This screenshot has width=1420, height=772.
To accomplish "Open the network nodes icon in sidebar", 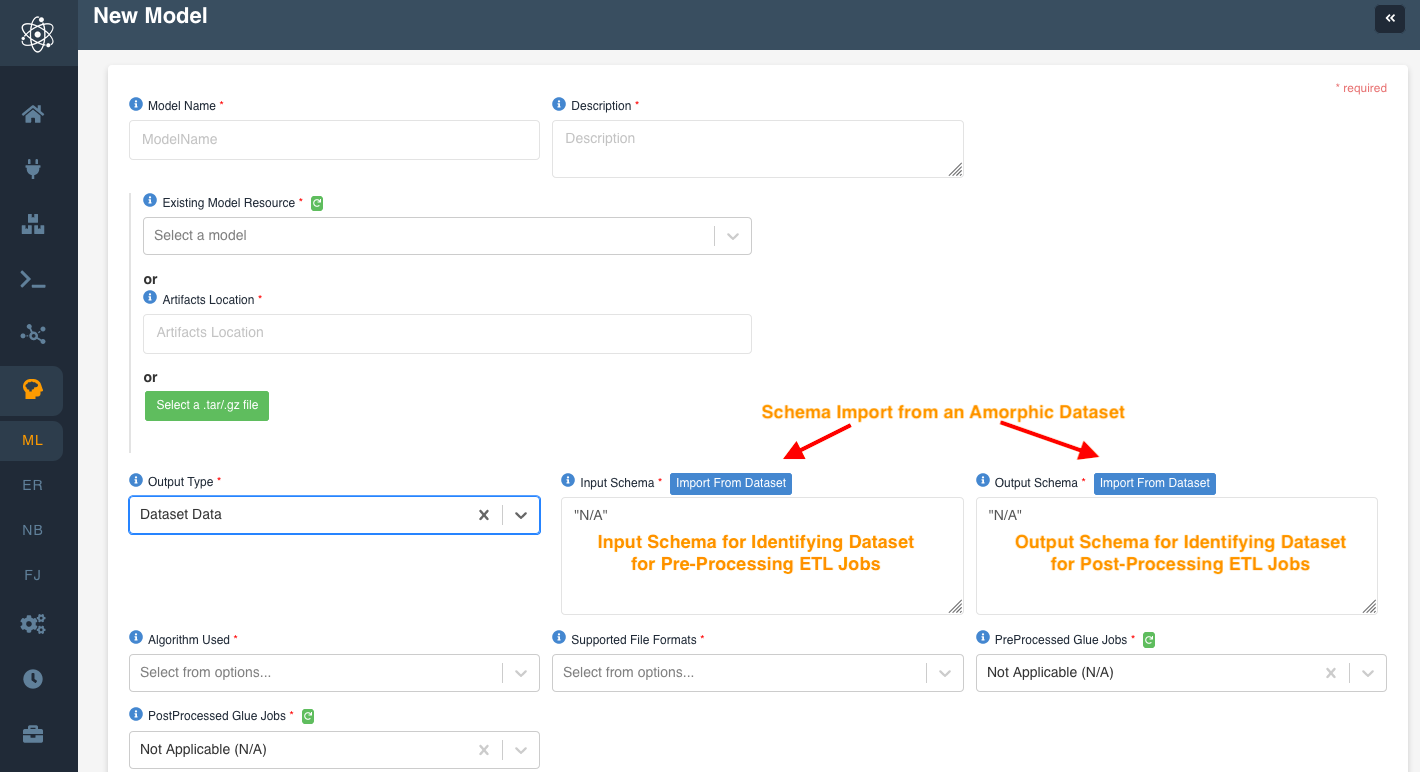I will tap(33, 334).
